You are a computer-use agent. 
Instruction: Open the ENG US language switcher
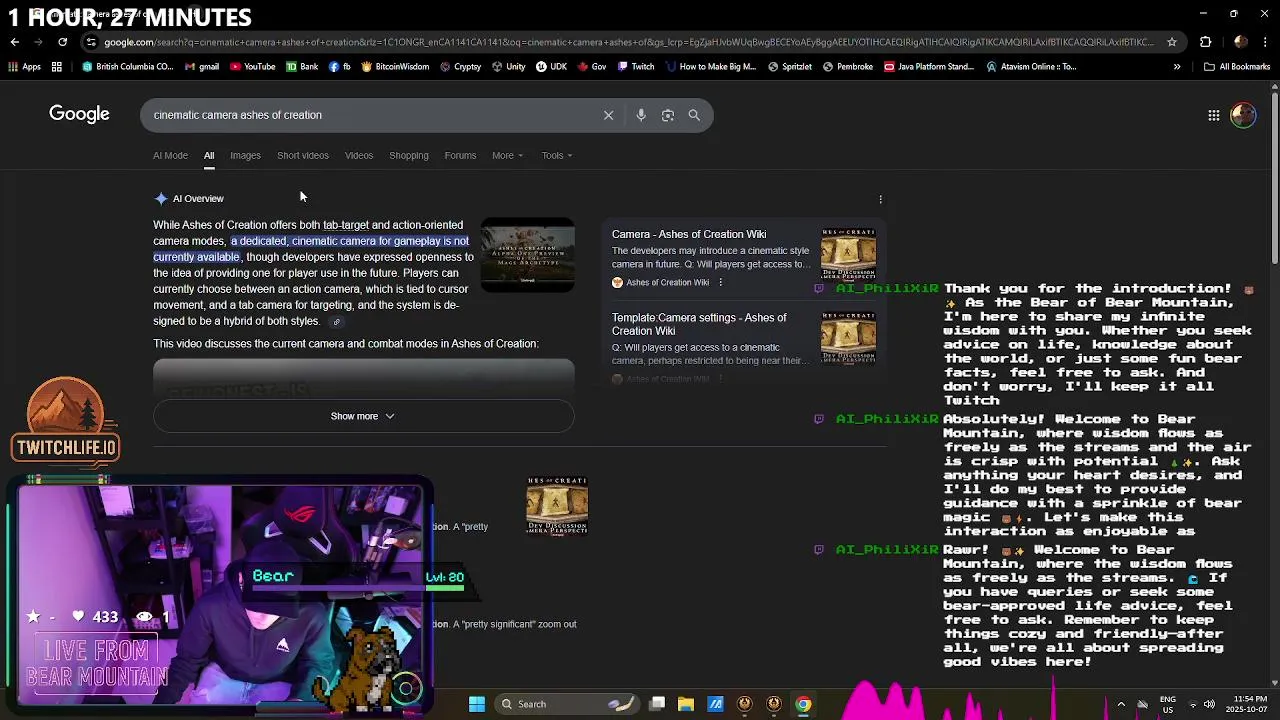(1168, 704)
